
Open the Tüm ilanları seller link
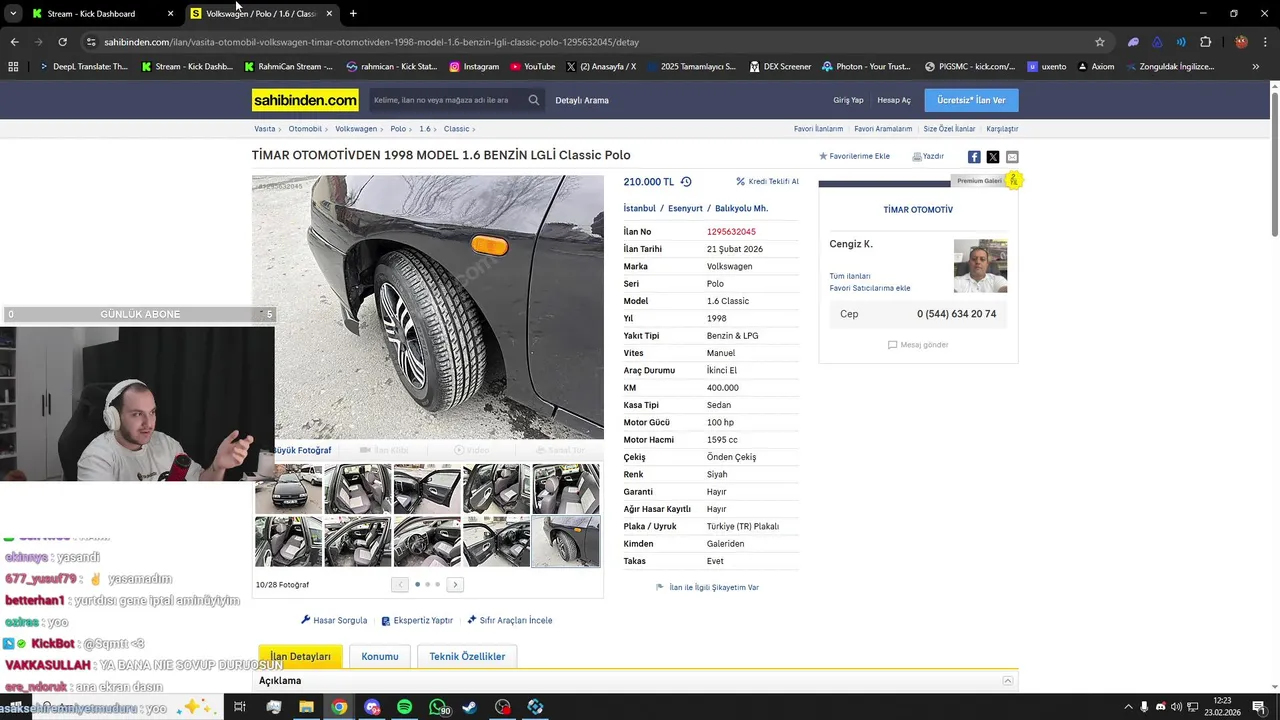(850, 276)
